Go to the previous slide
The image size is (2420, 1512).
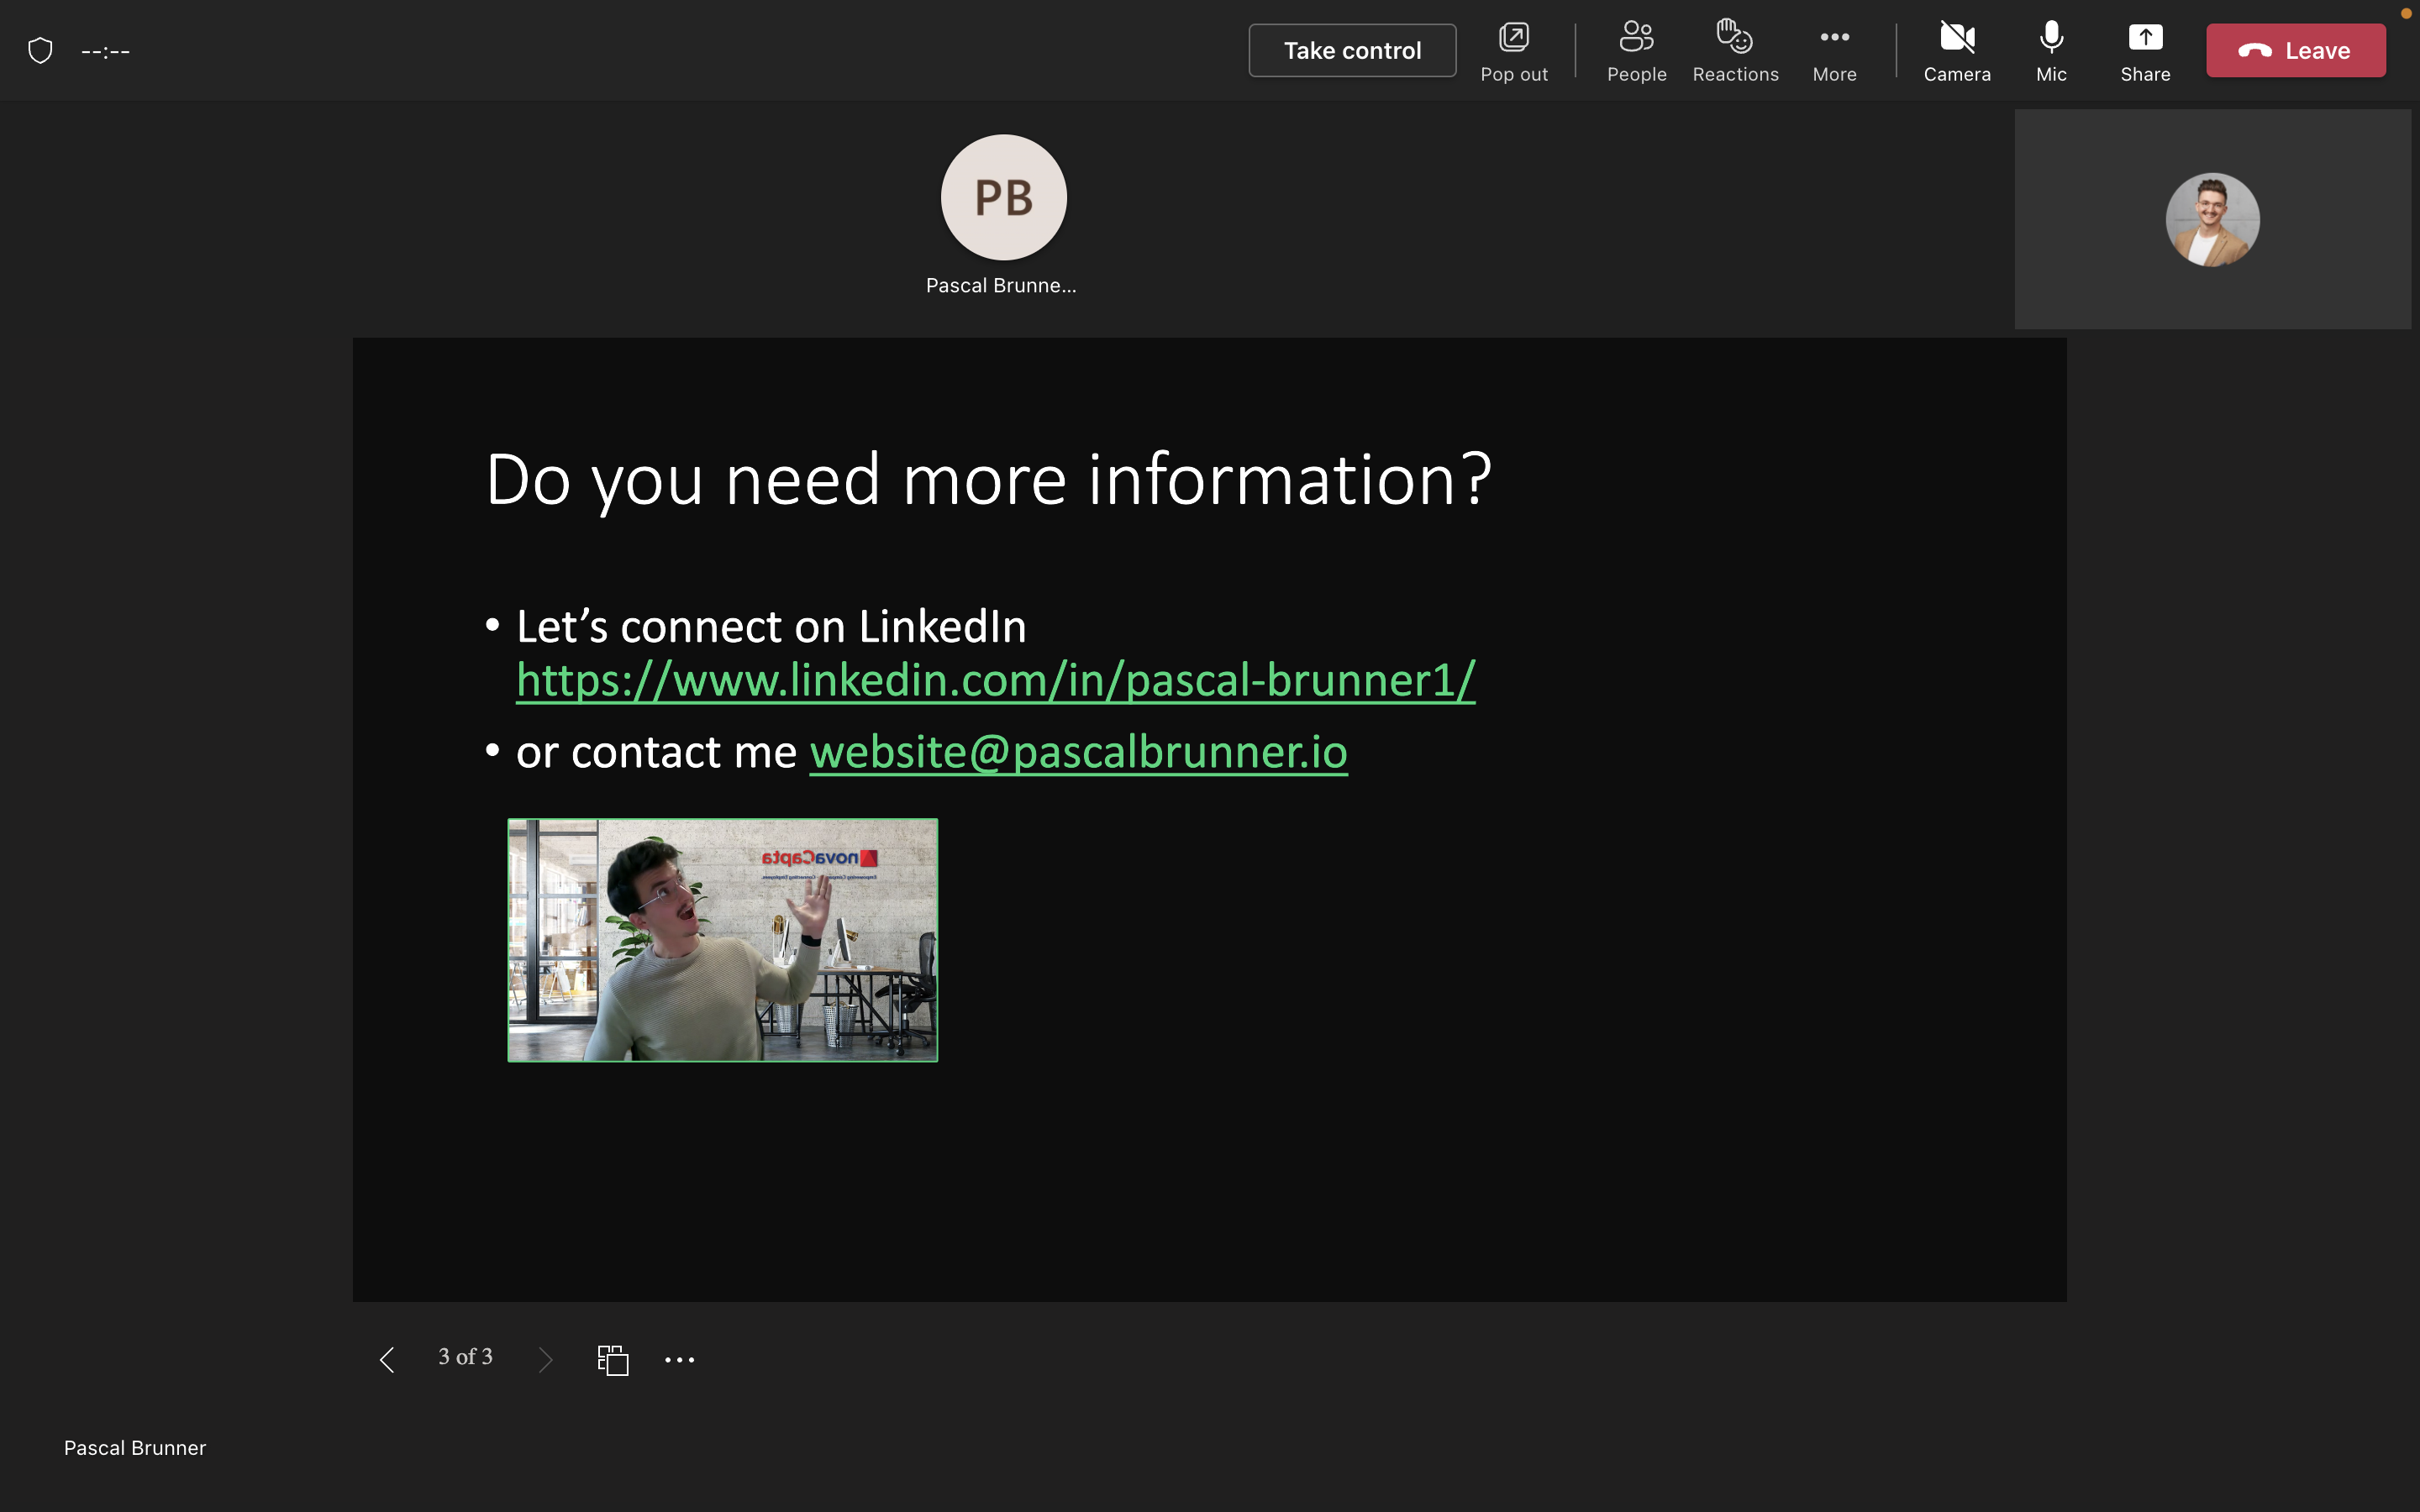point(387,1359)
